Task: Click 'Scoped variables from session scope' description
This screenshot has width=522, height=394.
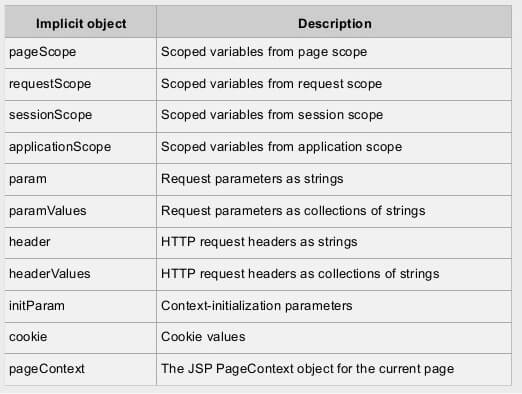Action: coord(272,115)
